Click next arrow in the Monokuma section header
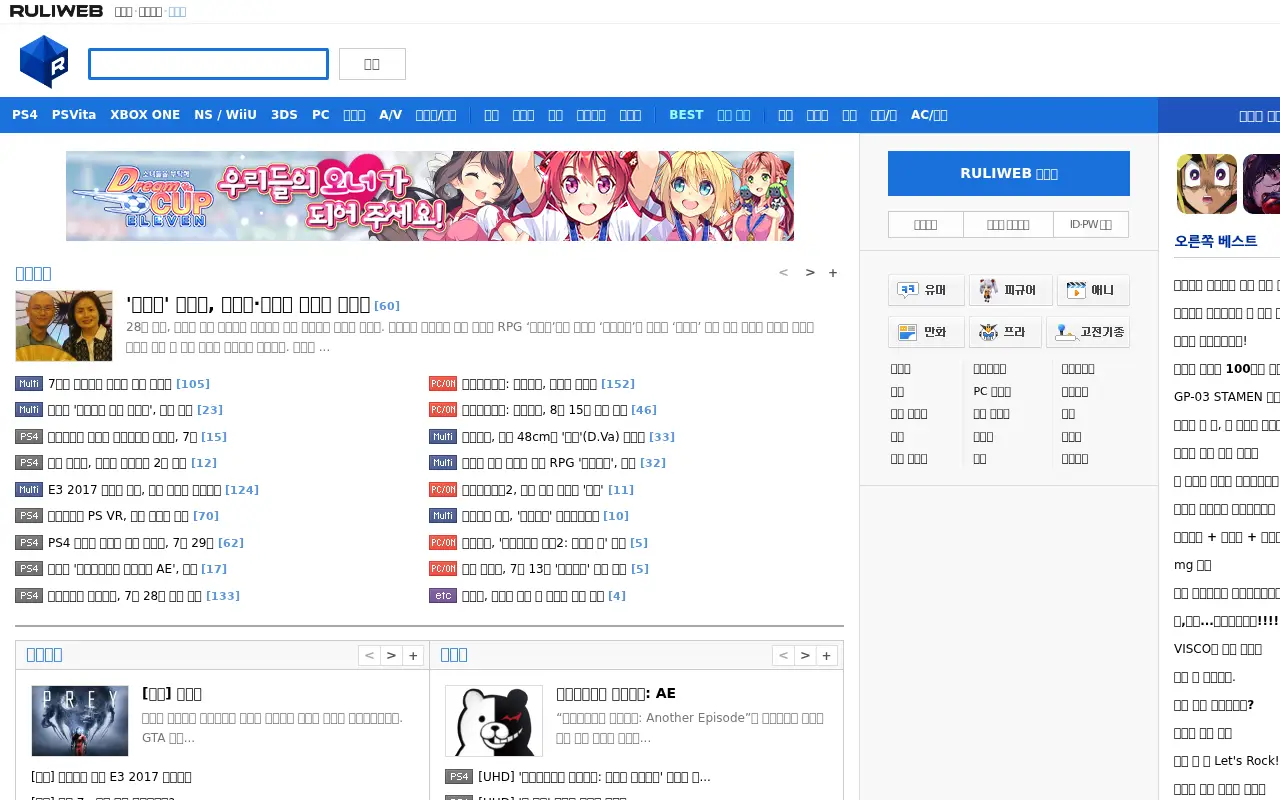The image size is (1280, 800). coord(805,656)
